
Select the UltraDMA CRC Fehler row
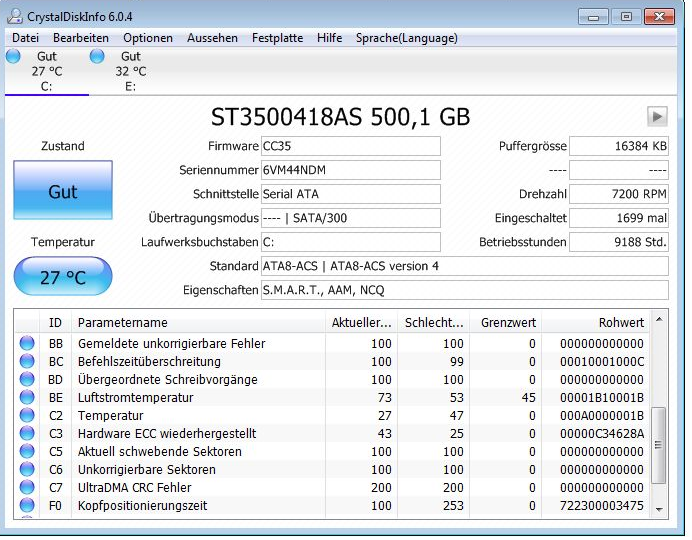pos(332,488)
